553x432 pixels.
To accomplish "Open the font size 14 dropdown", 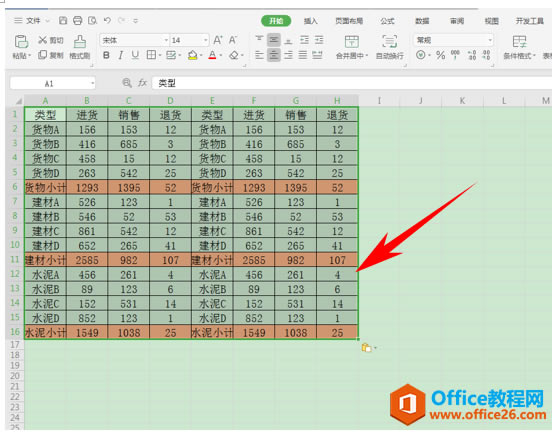I will [x=205, y=40].
